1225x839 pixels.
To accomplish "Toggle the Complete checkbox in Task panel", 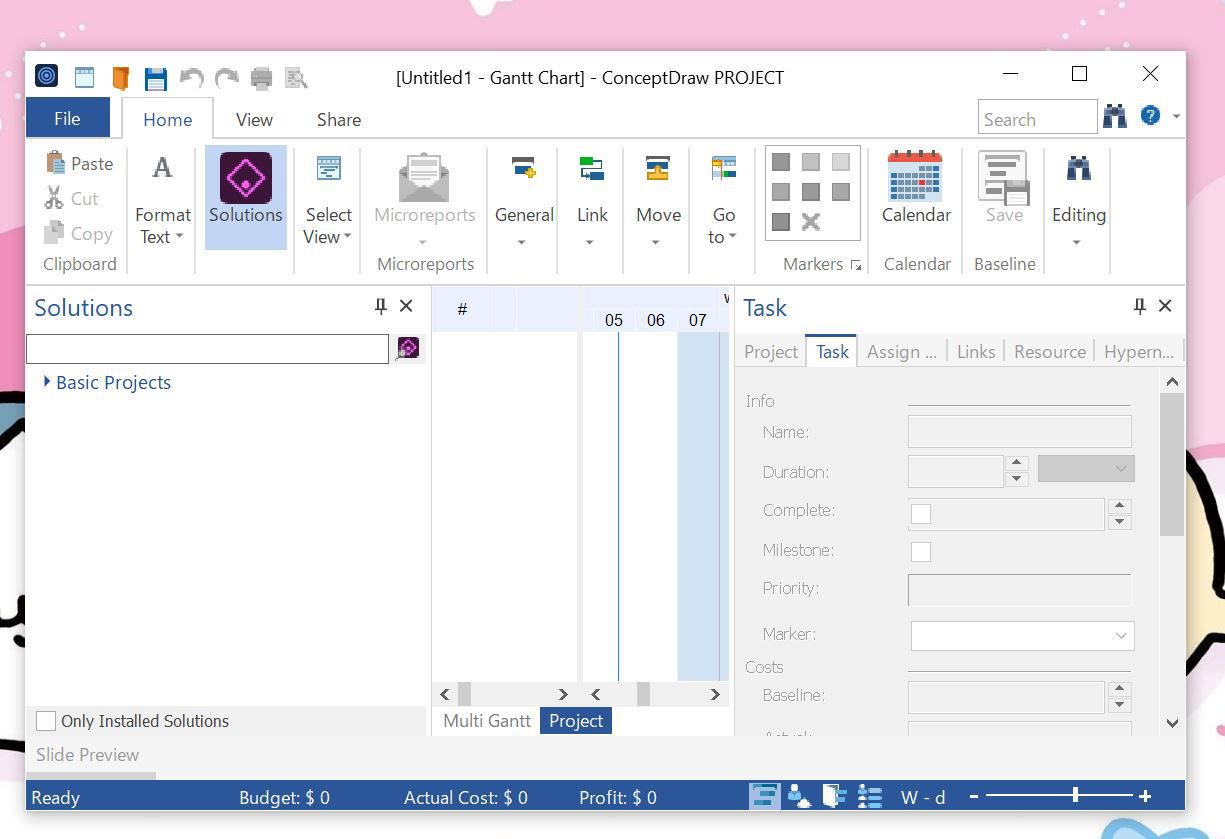I will pos(920,511).
